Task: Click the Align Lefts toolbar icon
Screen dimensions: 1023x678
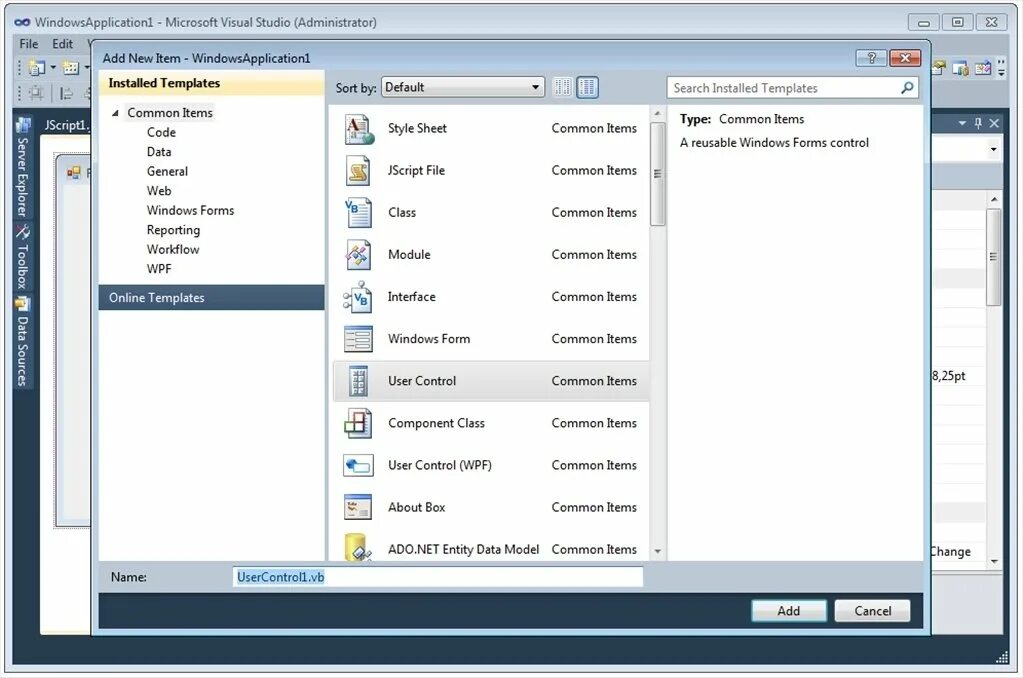Action: pyautogui.click(x=66, y=94)
